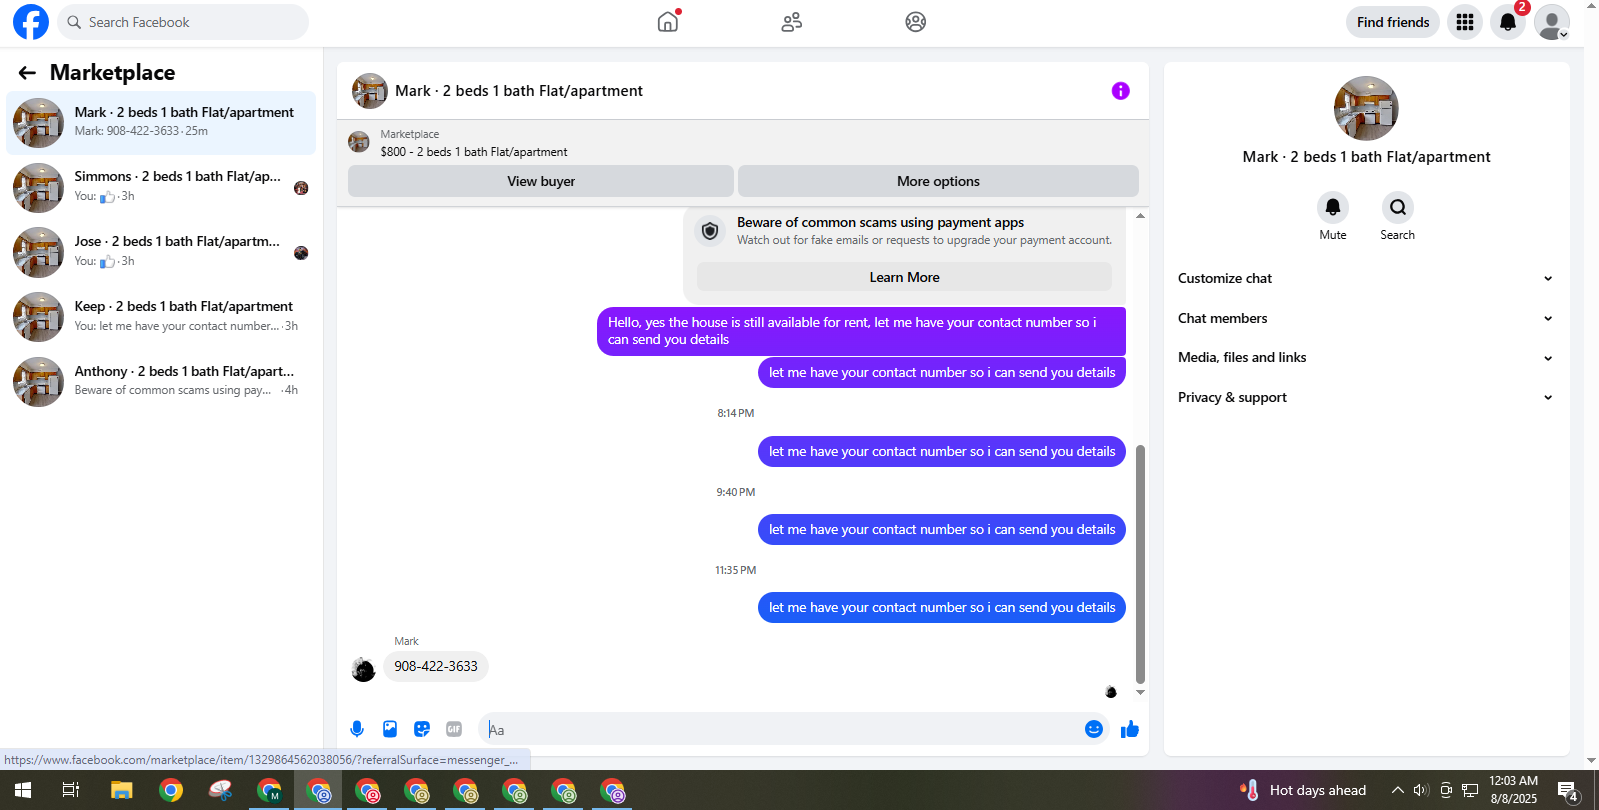Expand Media, files and links section

pyautogui.click(x=1366, y=358)
